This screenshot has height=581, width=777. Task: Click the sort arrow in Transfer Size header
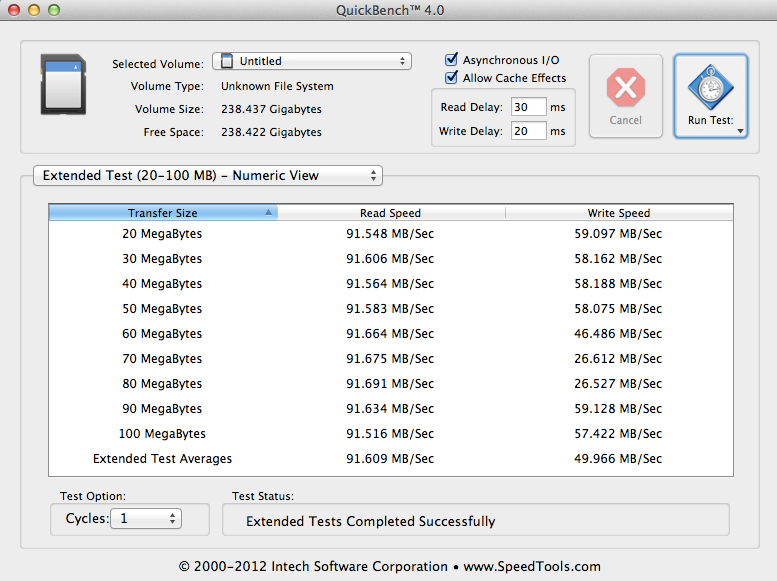(x=268, y=213)
